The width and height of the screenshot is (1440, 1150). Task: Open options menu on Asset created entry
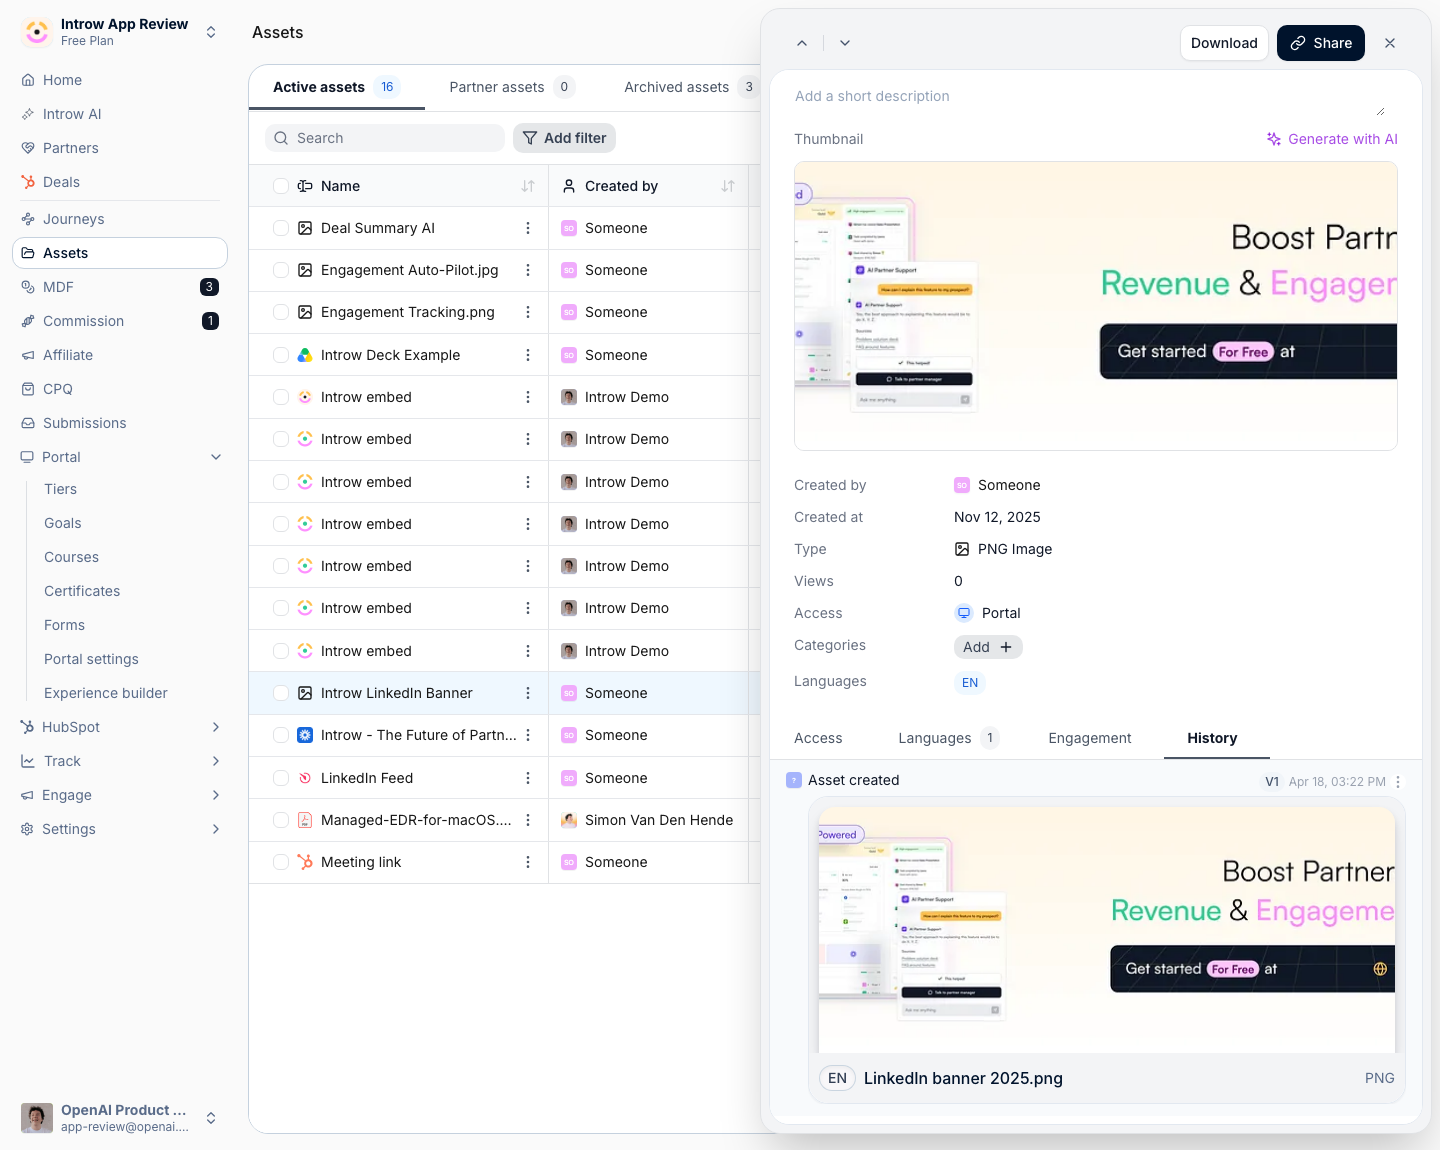1398,782
